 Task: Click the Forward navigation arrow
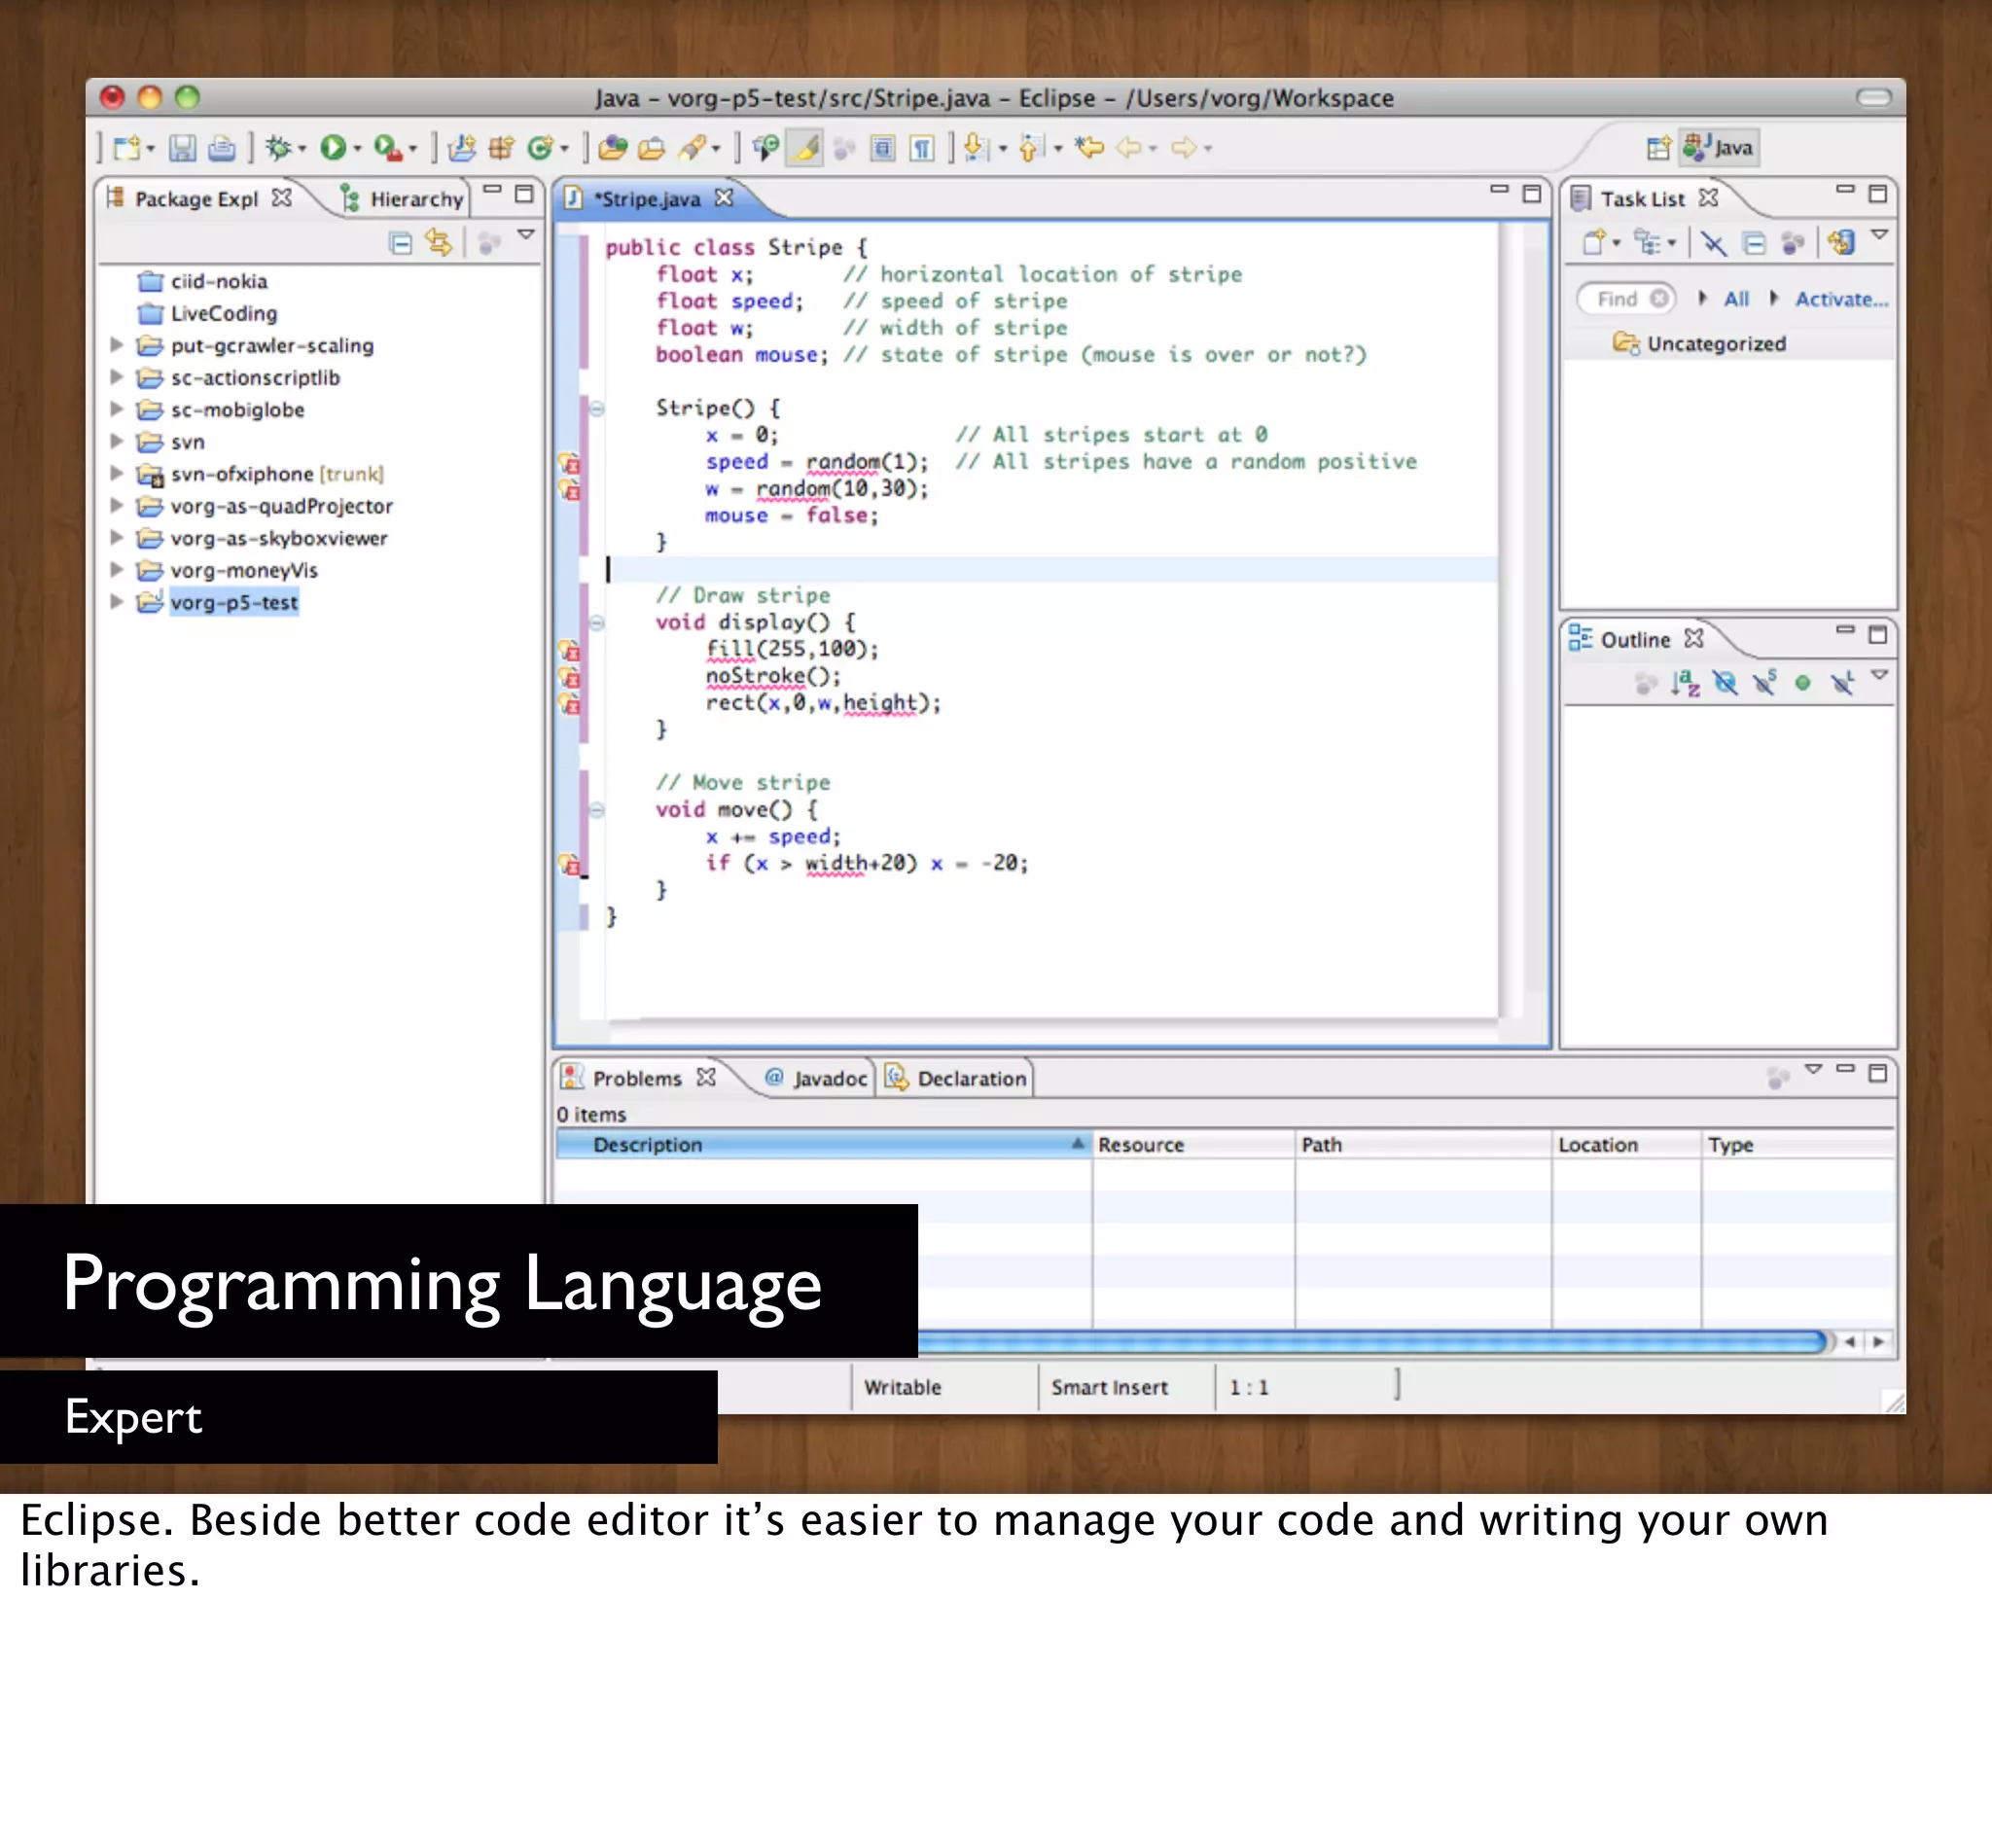click(x=1184, y=148)
